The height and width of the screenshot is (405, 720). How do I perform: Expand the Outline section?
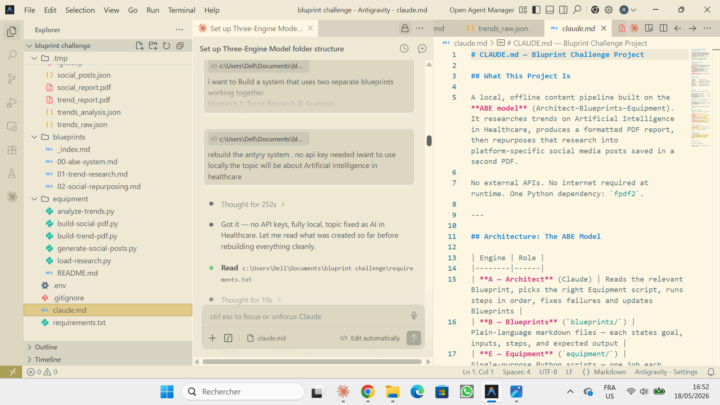click(x=108, y=347)
